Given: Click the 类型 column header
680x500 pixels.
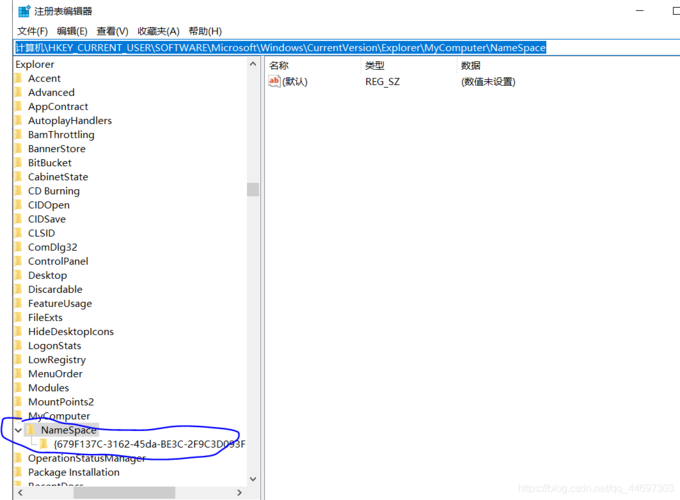Looking at the screenshot, I should (x=375, y=65).
